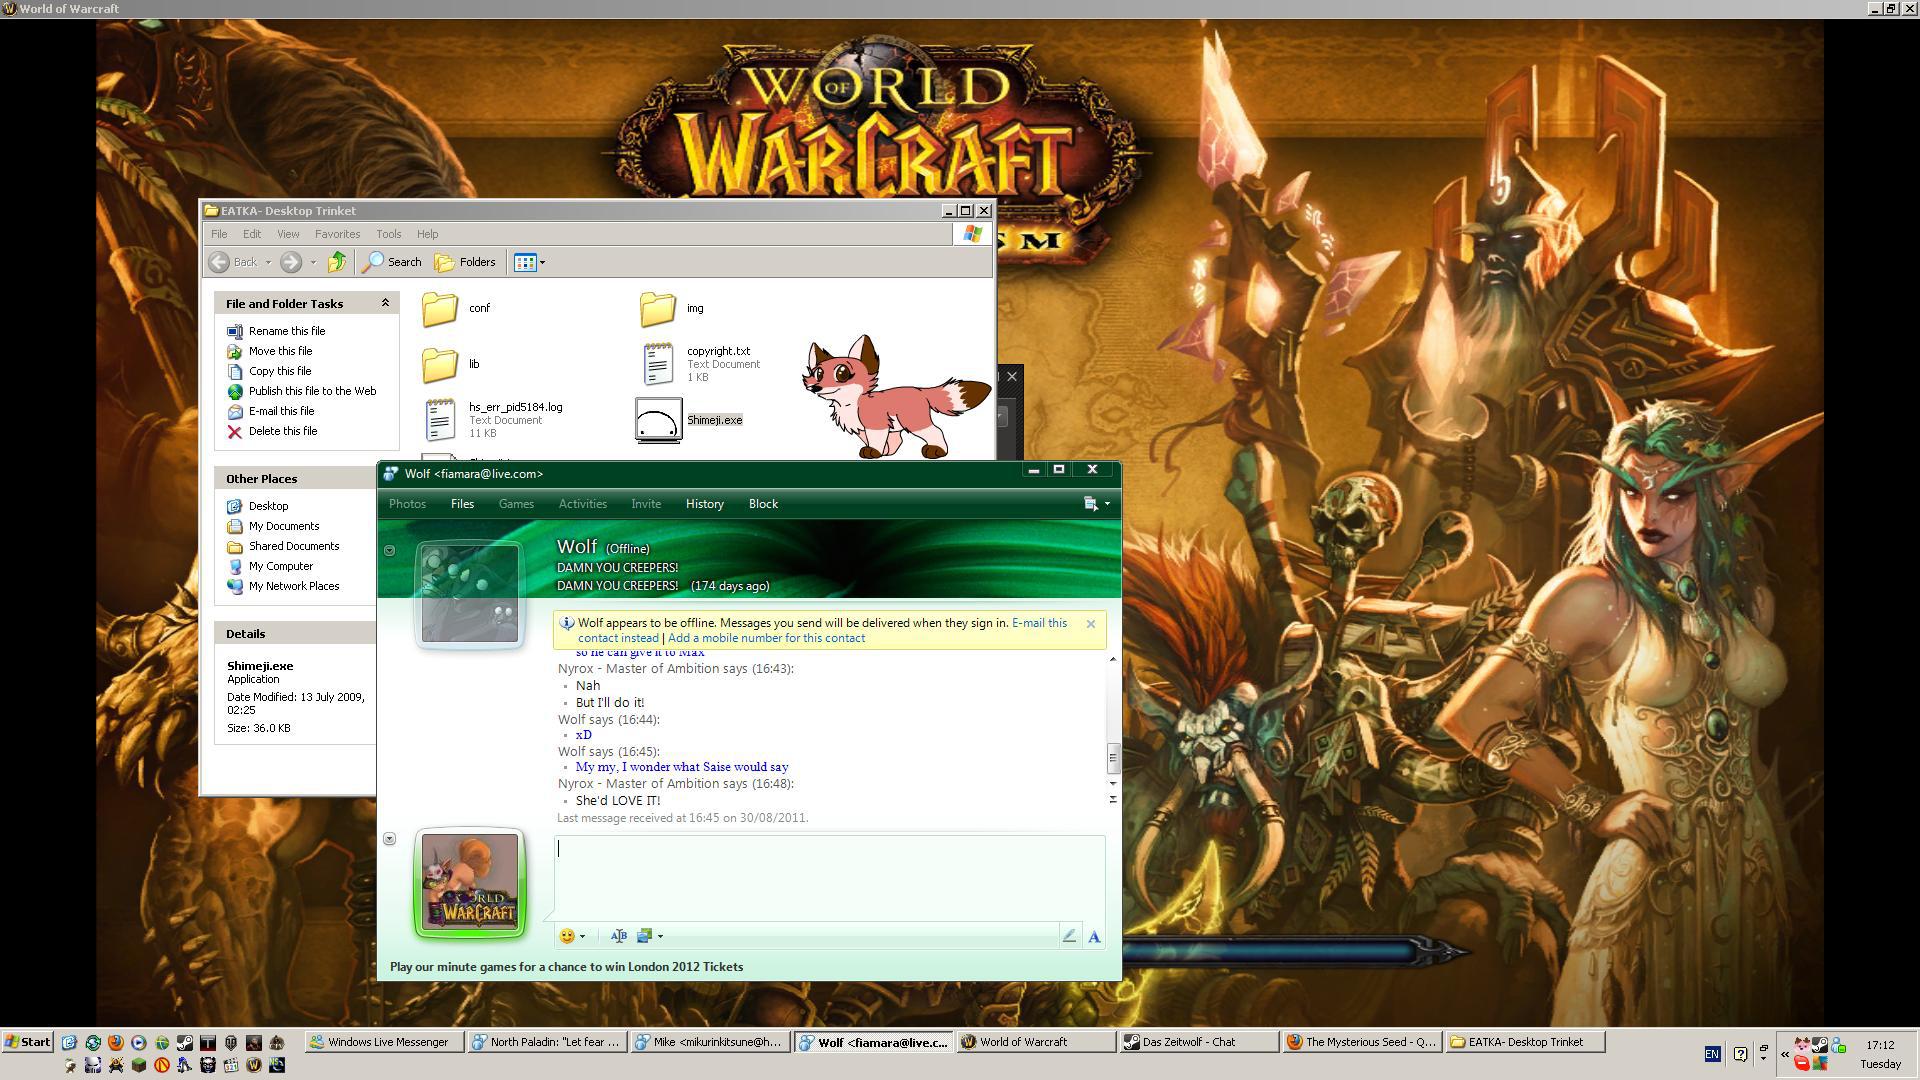The image size is (1920, 1080).
Task: Click the Up folder icon in Explorer
Action: point(337,262)
